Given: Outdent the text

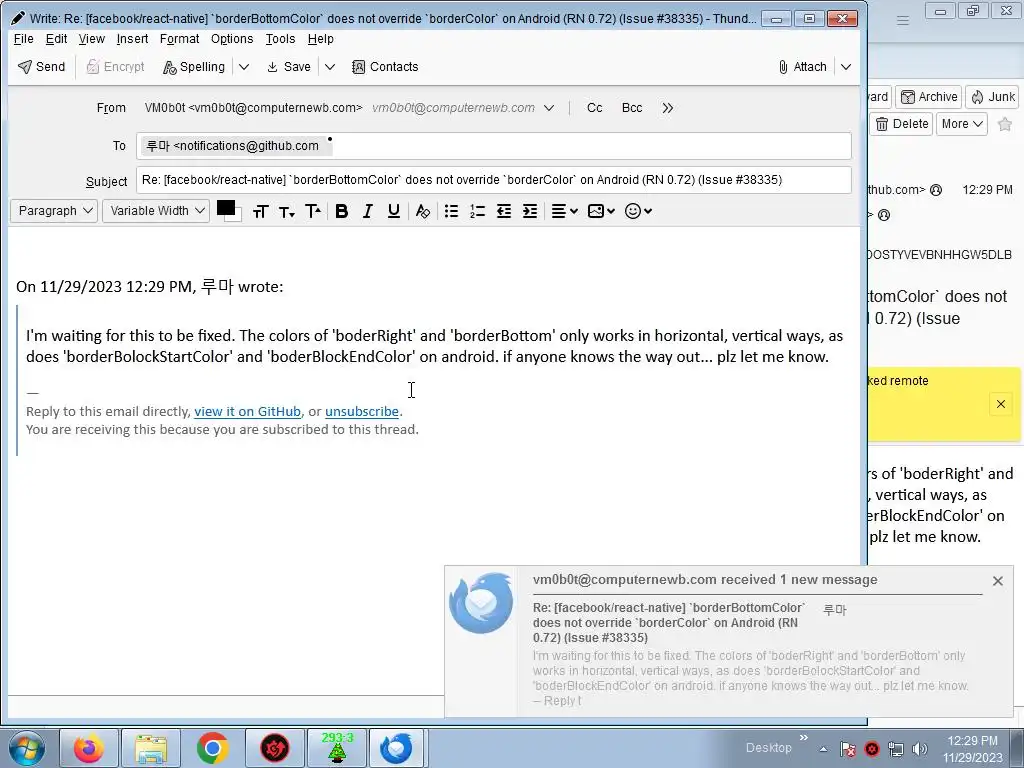Looking at the screenshot, I should pyautogui.click(x=504, y=211).
